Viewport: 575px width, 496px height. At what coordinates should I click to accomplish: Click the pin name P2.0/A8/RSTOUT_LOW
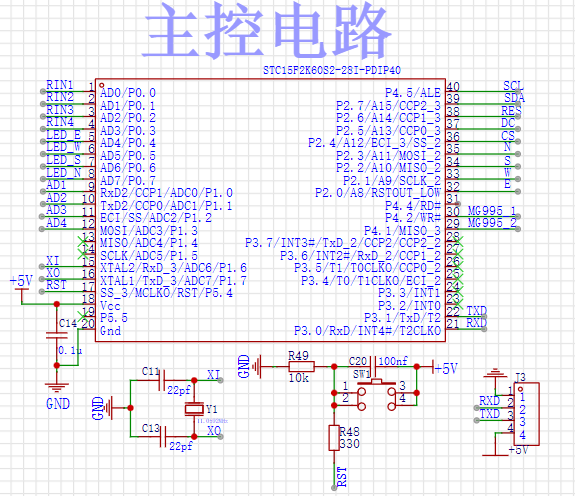pyautogui.click(x=378, y=192)
